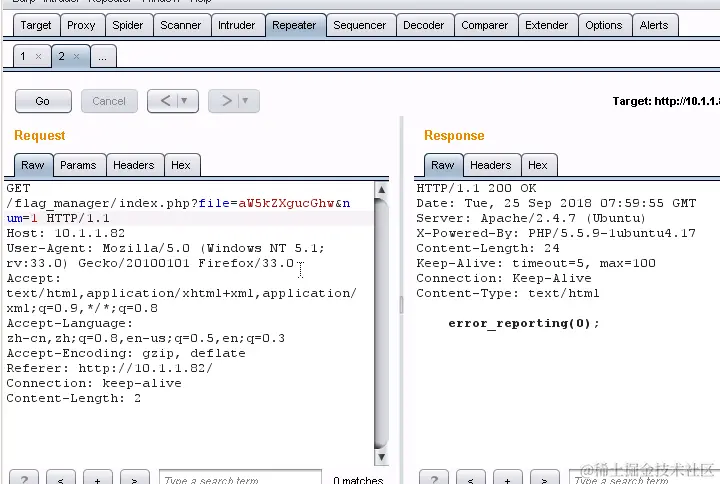This screenshot has width=720, height=484.
Task: Click the Cancel button
Action: click(x=109, y=101)
